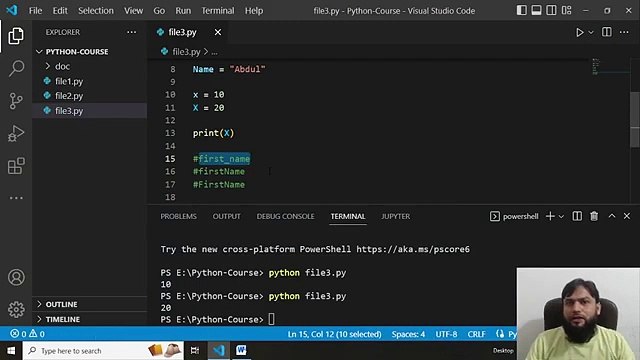The image size is (640, 360).
Task: Open run options dropdown arrow
Action: (x=591, y=32)
